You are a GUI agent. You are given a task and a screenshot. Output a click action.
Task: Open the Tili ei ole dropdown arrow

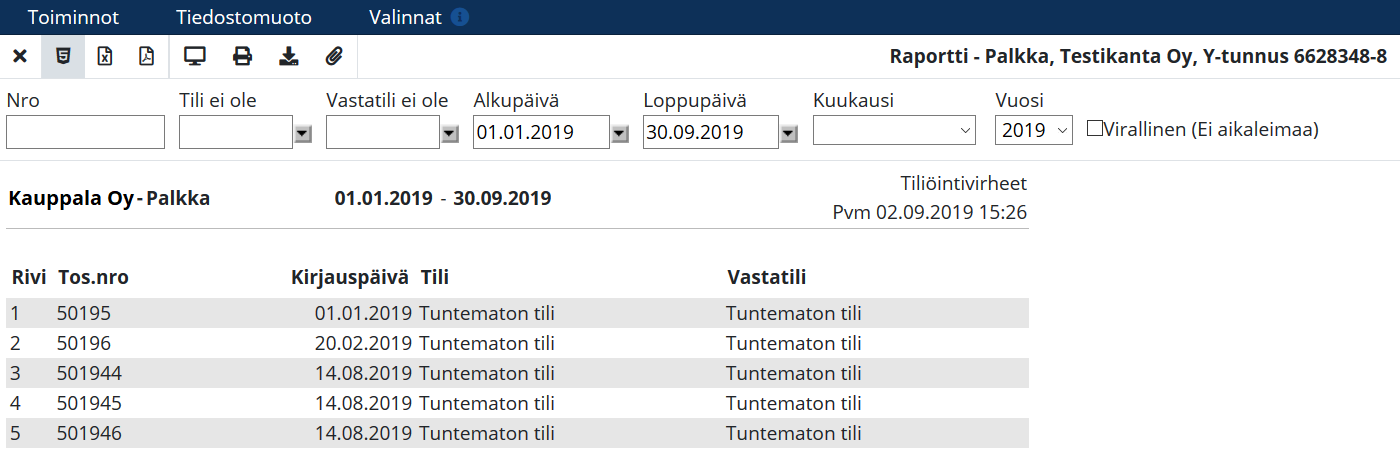303,133
